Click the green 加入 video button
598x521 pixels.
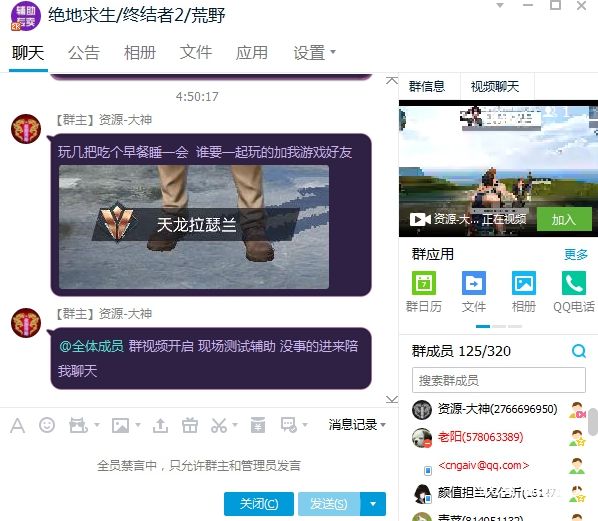point(564,219)
